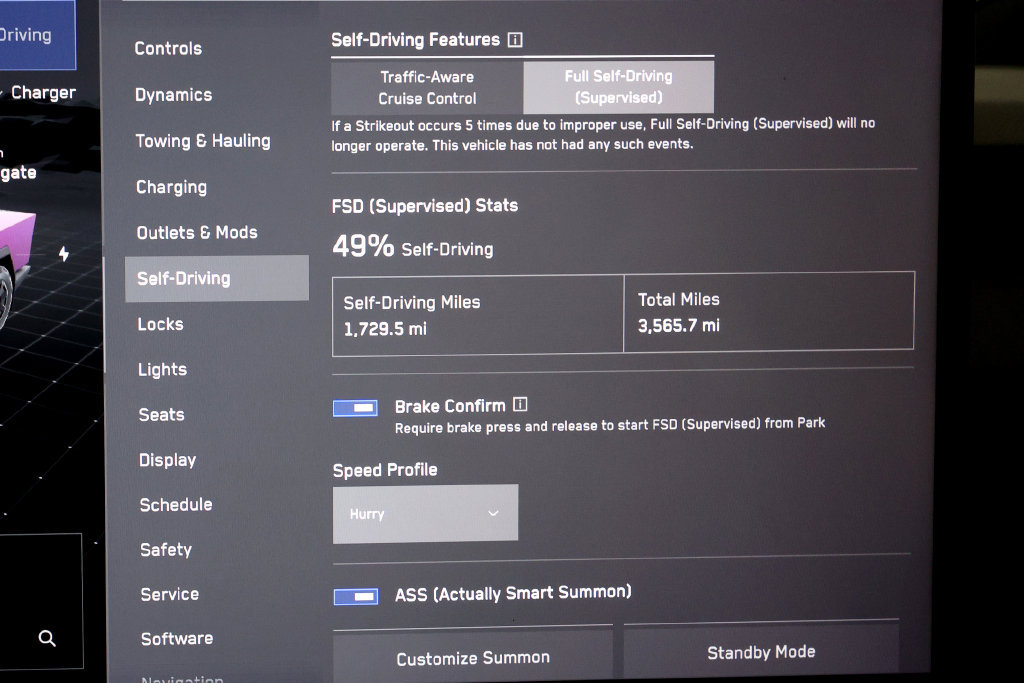Open the Locks settings

(160, 325)
